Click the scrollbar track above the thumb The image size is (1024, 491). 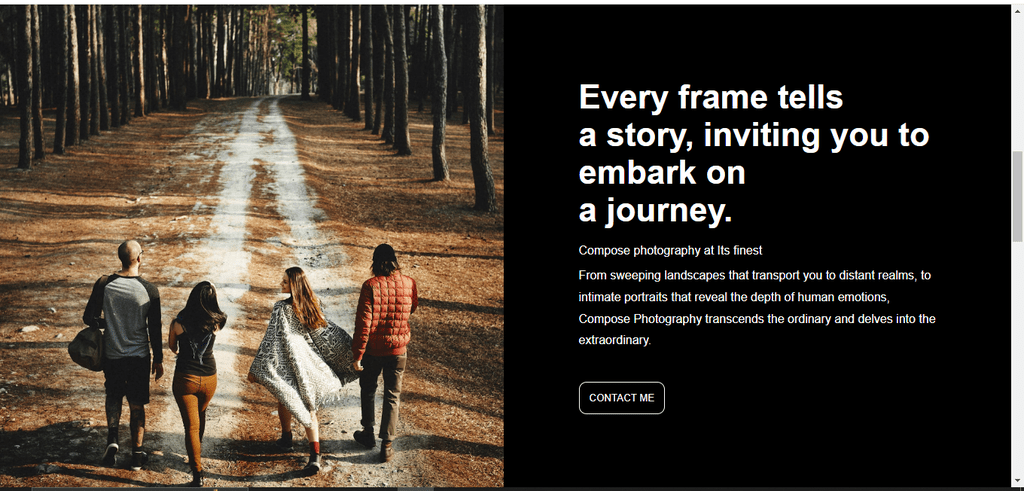click(1017, 84)
